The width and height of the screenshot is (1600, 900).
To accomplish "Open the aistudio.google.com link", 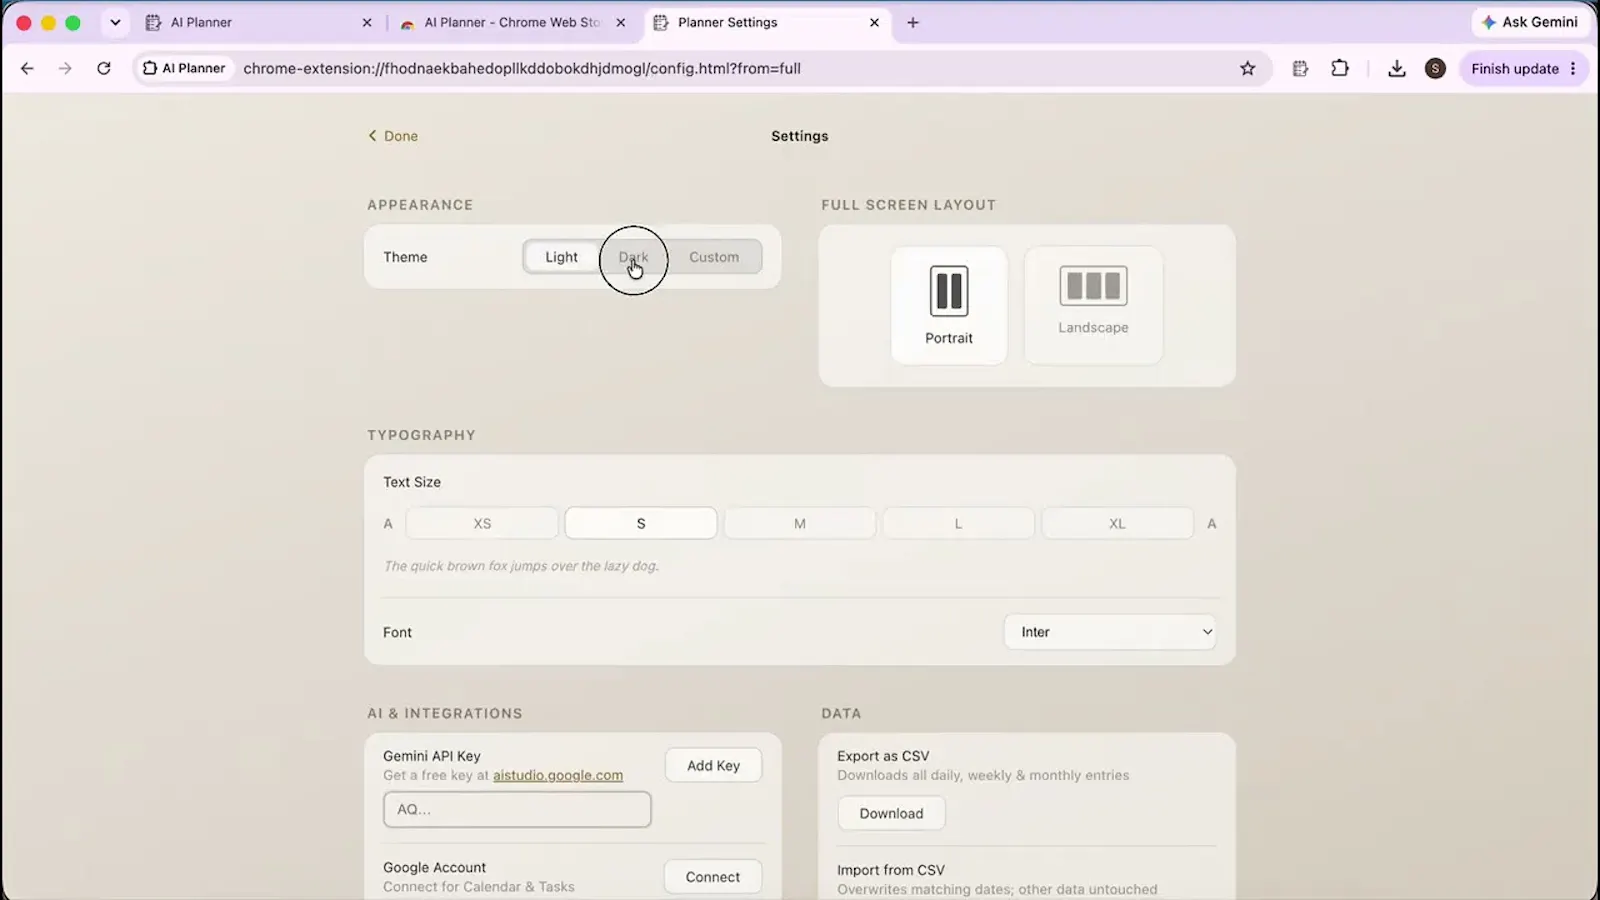I will point(558,775).
